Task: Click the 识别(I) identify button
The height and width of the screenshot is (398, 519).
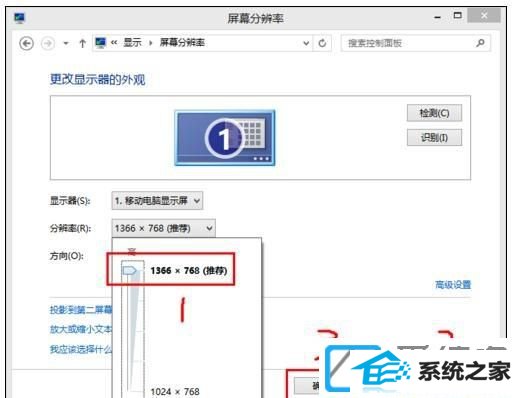Action: 434,137
